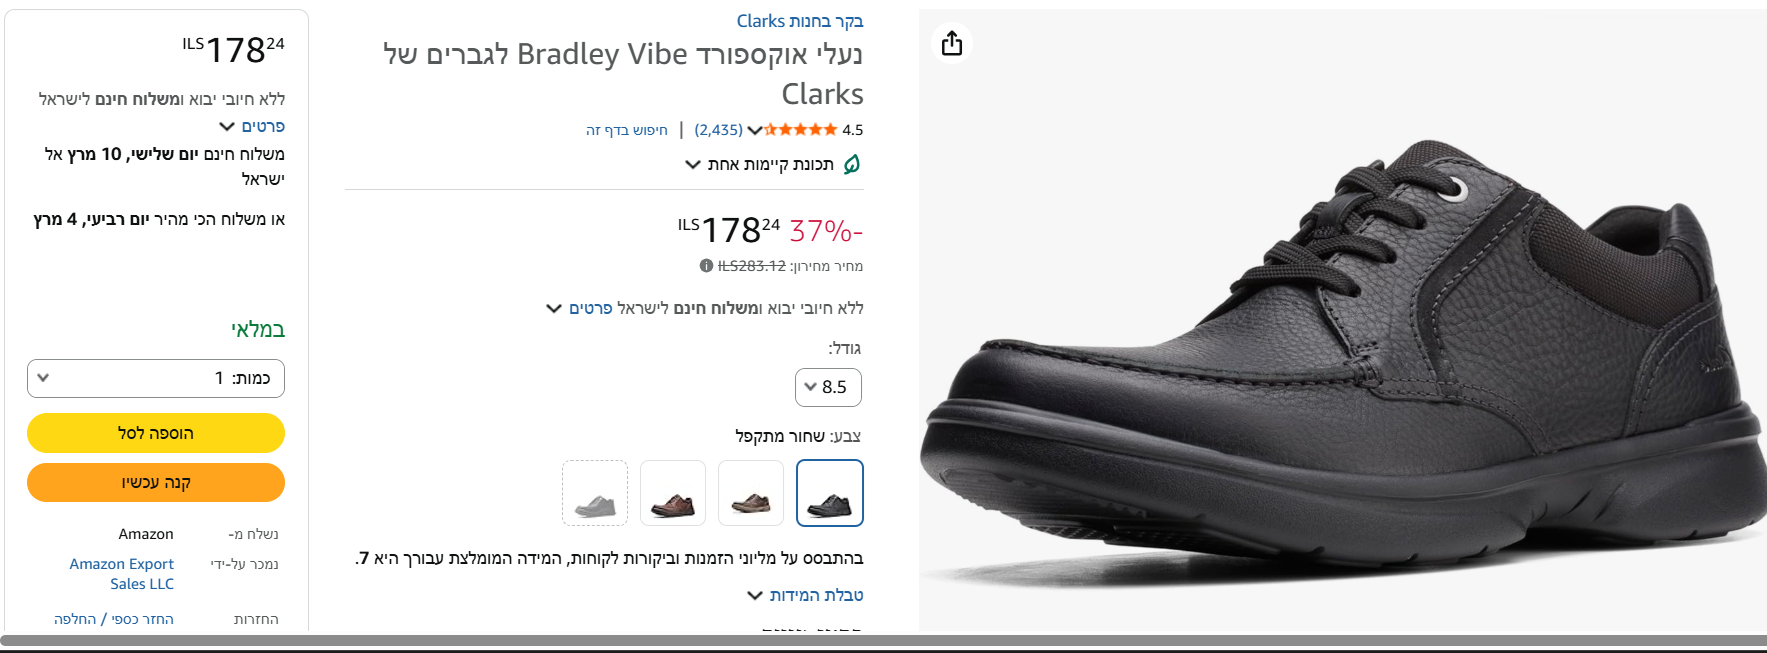Click the main black shoe product image
The width and height of the screenshot is (1767, 653).
(x=1342, y=360)
